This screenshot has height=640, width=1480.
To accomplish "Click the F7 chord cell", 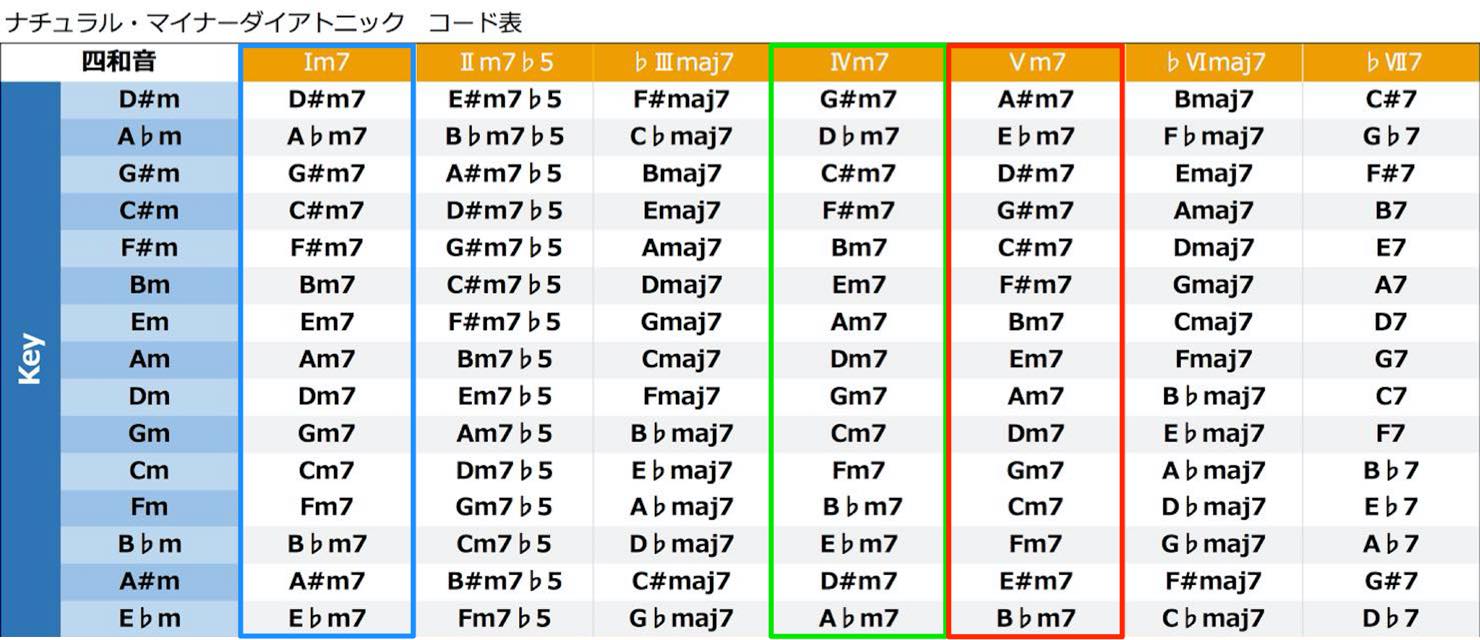I will (x=1391, y=433).
